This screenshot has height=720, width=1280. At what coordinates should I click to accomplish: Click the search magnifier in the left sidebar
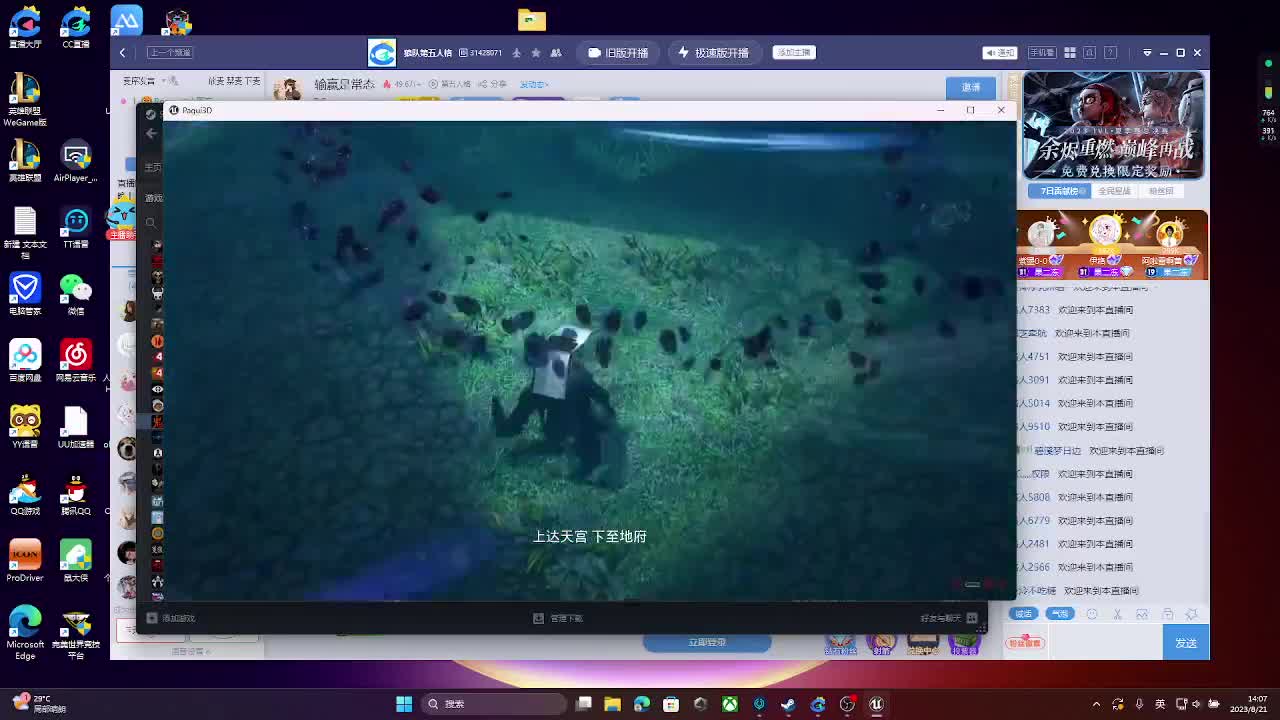(150, 222)
